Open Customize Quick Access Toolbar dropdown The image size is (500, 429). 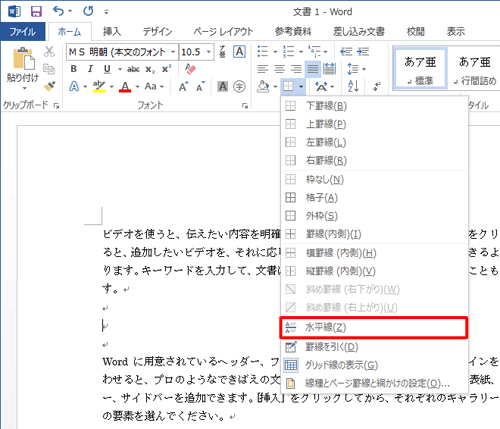[106, 12]
